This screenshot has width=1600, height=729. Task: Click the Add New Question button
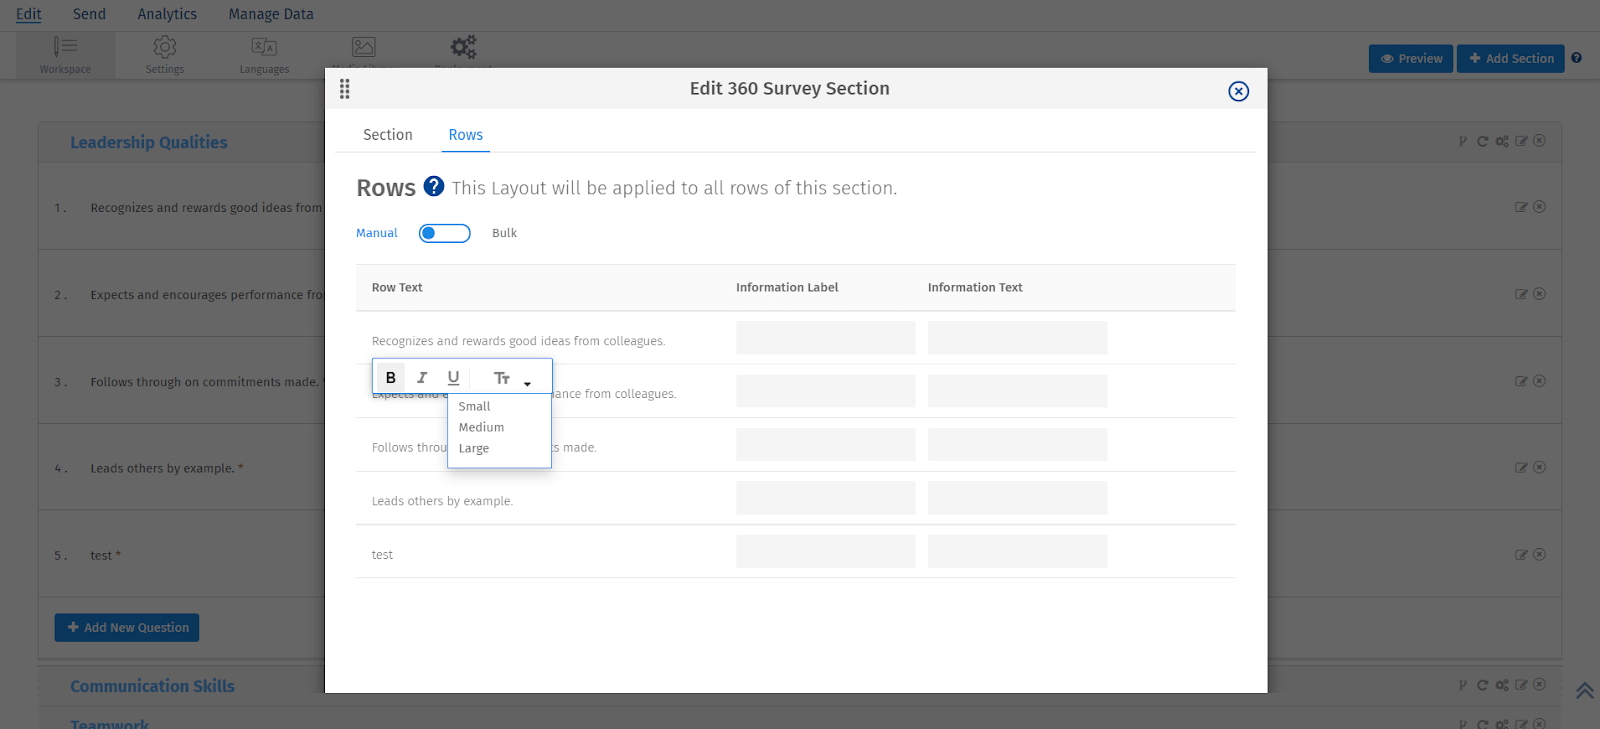point(127,628)
